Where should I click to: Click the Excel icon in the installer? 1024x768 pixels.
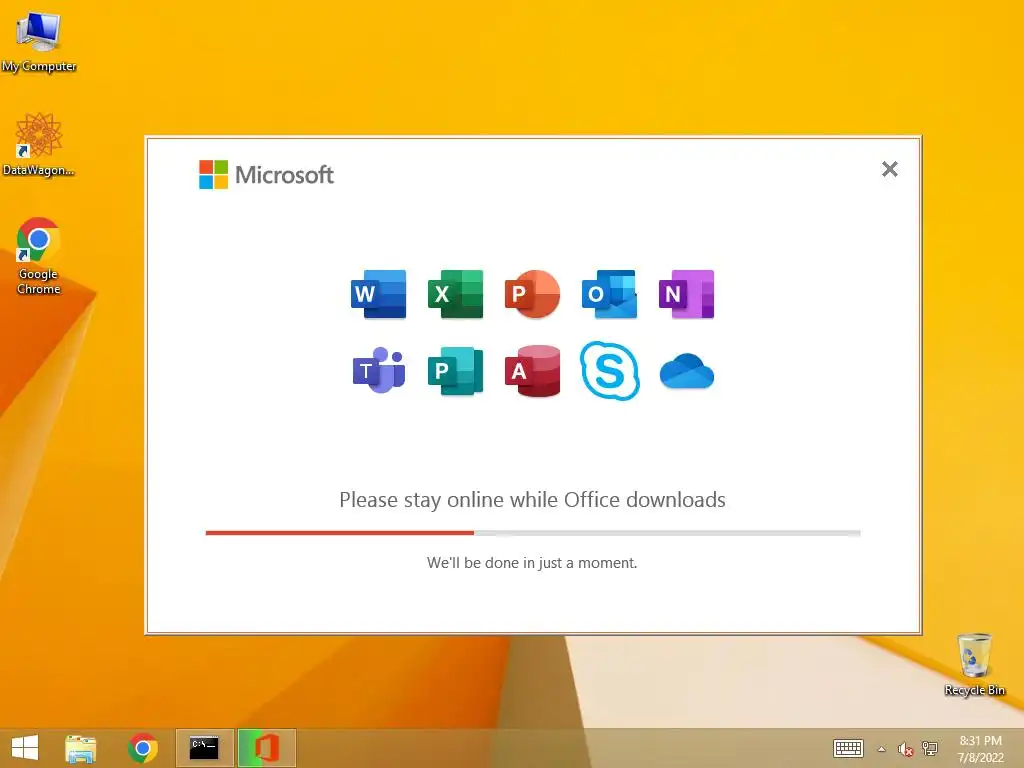[455, 294]
